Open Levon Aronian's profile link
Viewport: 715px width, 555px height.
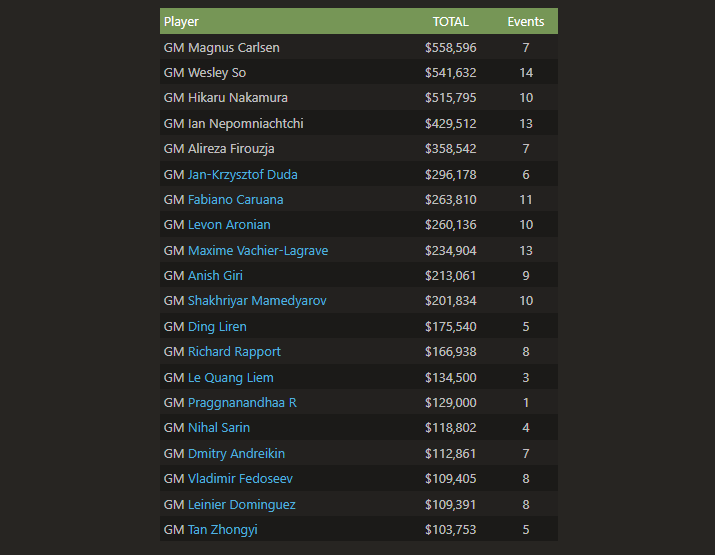click(x=229, y=225)
